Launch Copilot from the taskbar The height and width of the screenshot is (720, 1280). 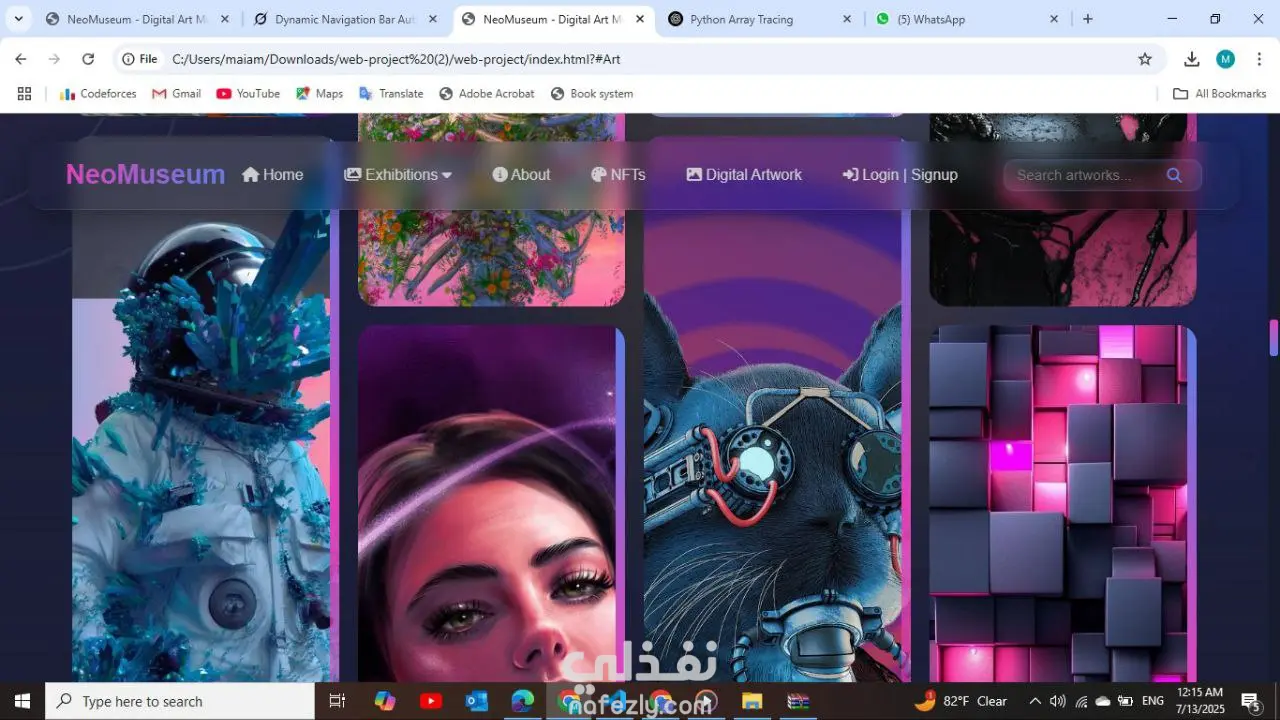click(x=385, y=701)
